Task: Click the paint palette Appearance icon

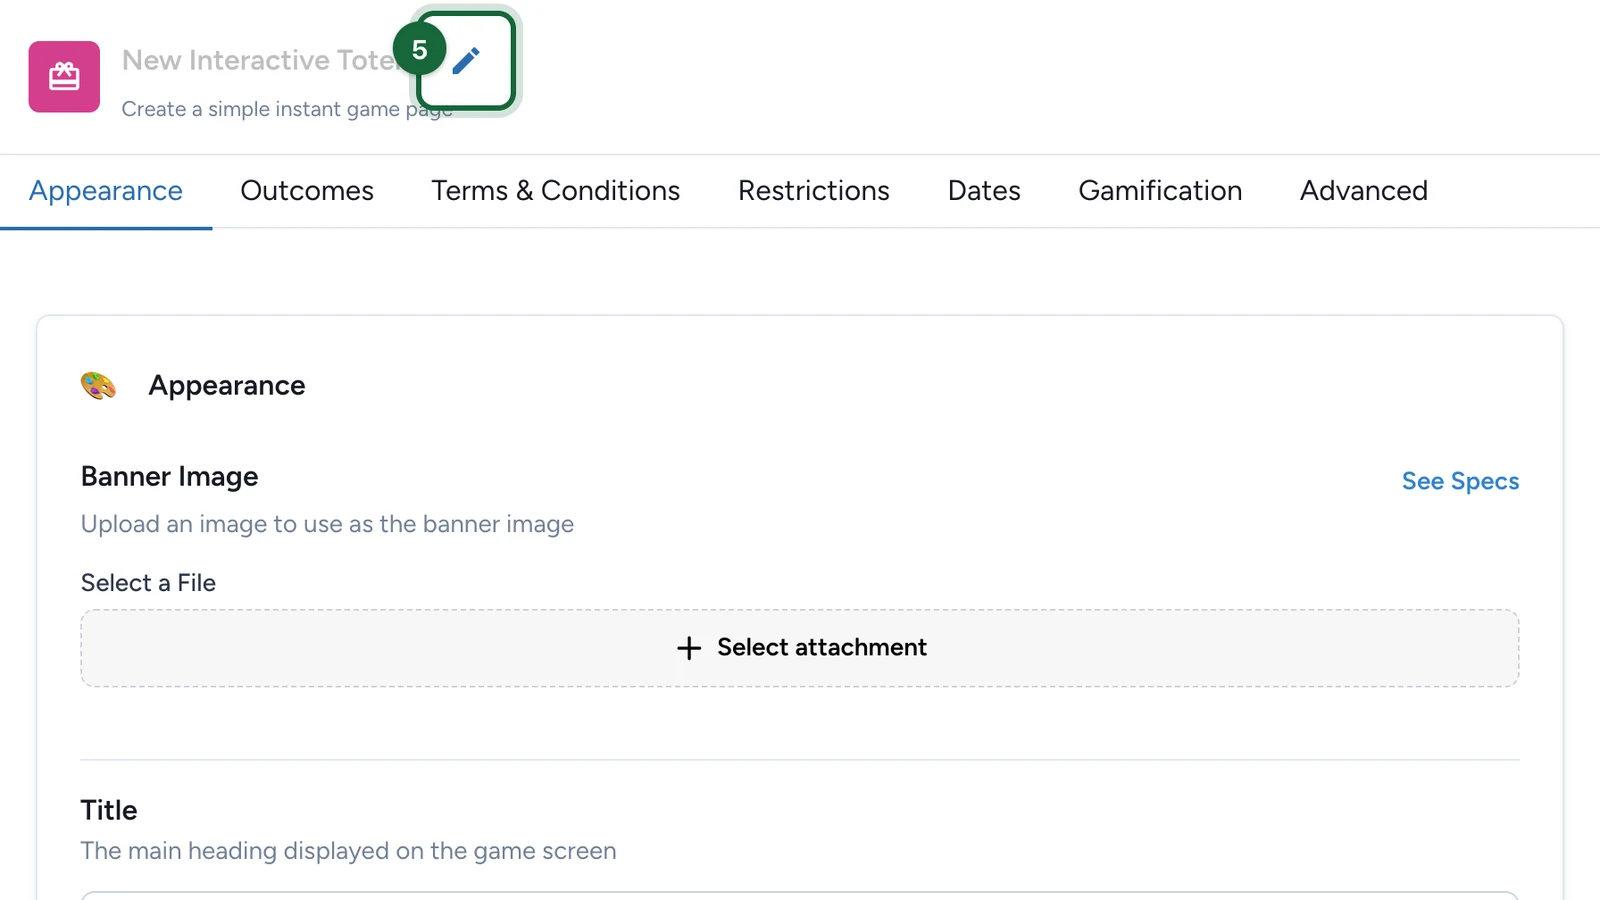Action: [98, 386]
